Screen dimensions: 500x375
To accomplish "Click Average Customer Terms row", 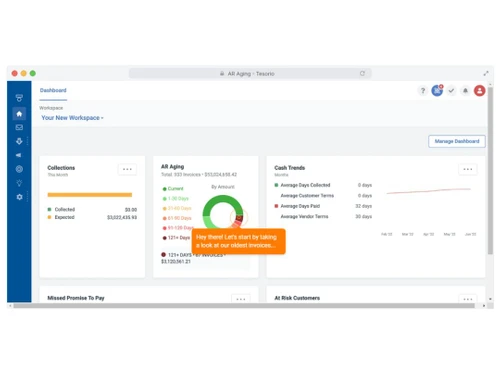I will pos(326,196).
